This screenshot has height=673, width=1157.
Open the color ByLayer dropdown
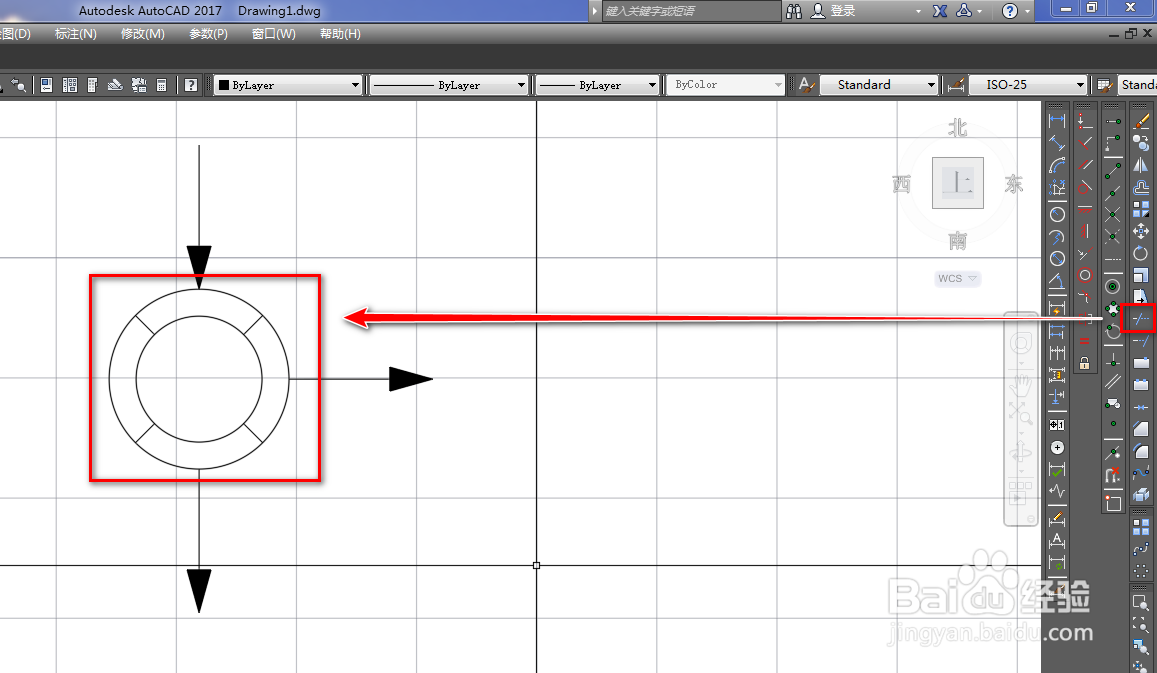[289, 85]
